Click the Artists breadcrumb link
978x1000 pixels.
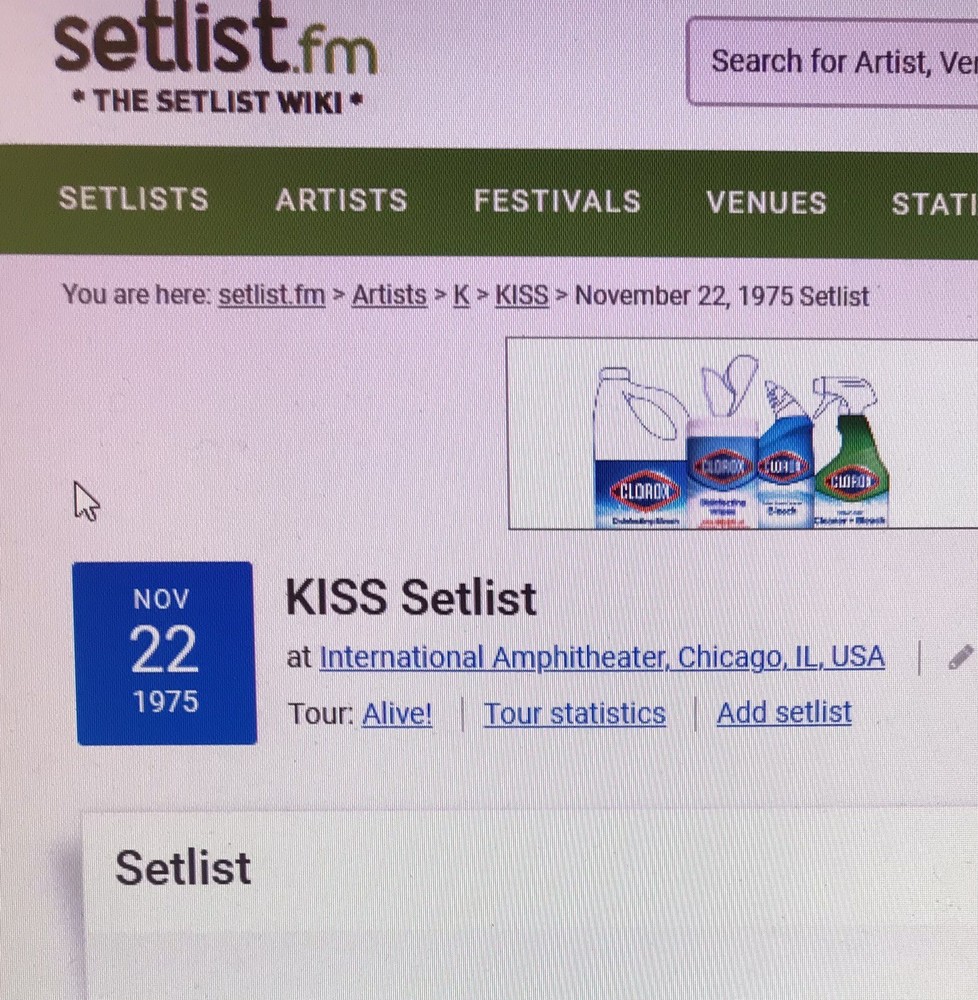click(x=389, y=295)
